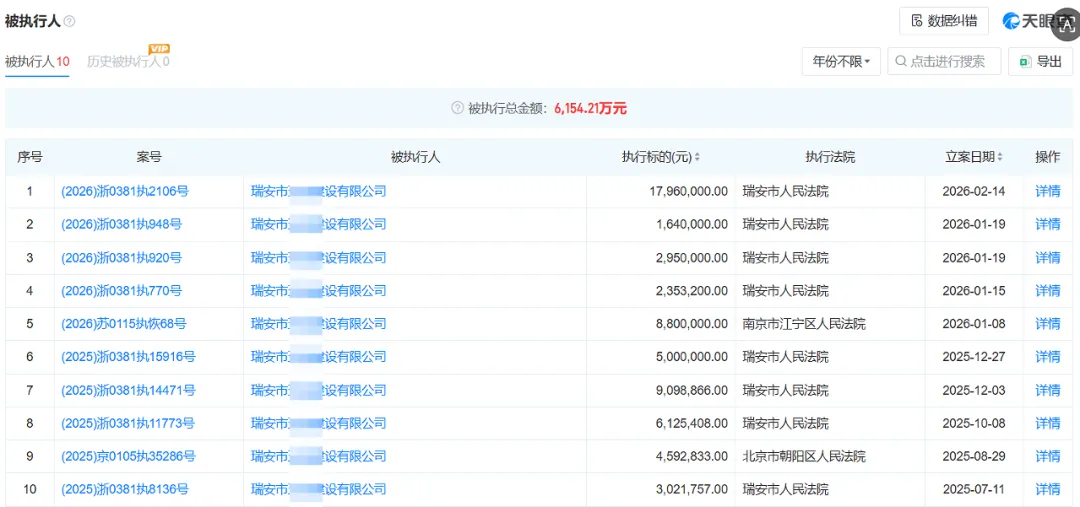Open case (2026)浙0381执2106号
Image resolution: width=1080 pixels, height=507 pixels.
[125, 192]
